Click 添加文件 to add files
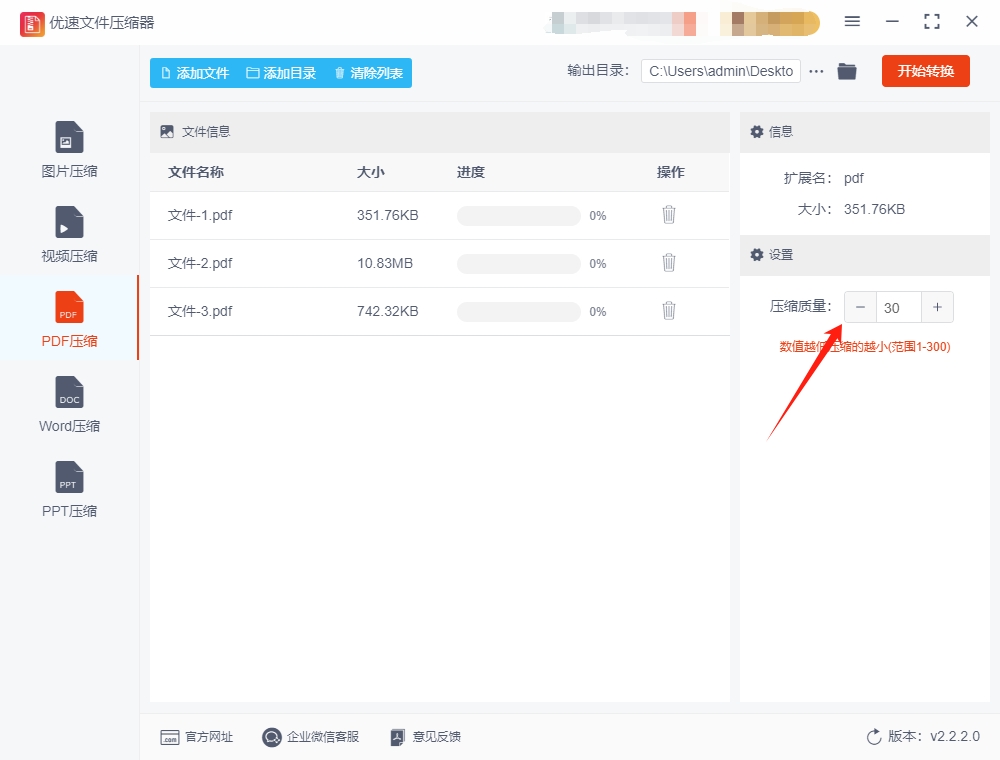The width and height of the screenshot is (1000, 760). (195, 73)
